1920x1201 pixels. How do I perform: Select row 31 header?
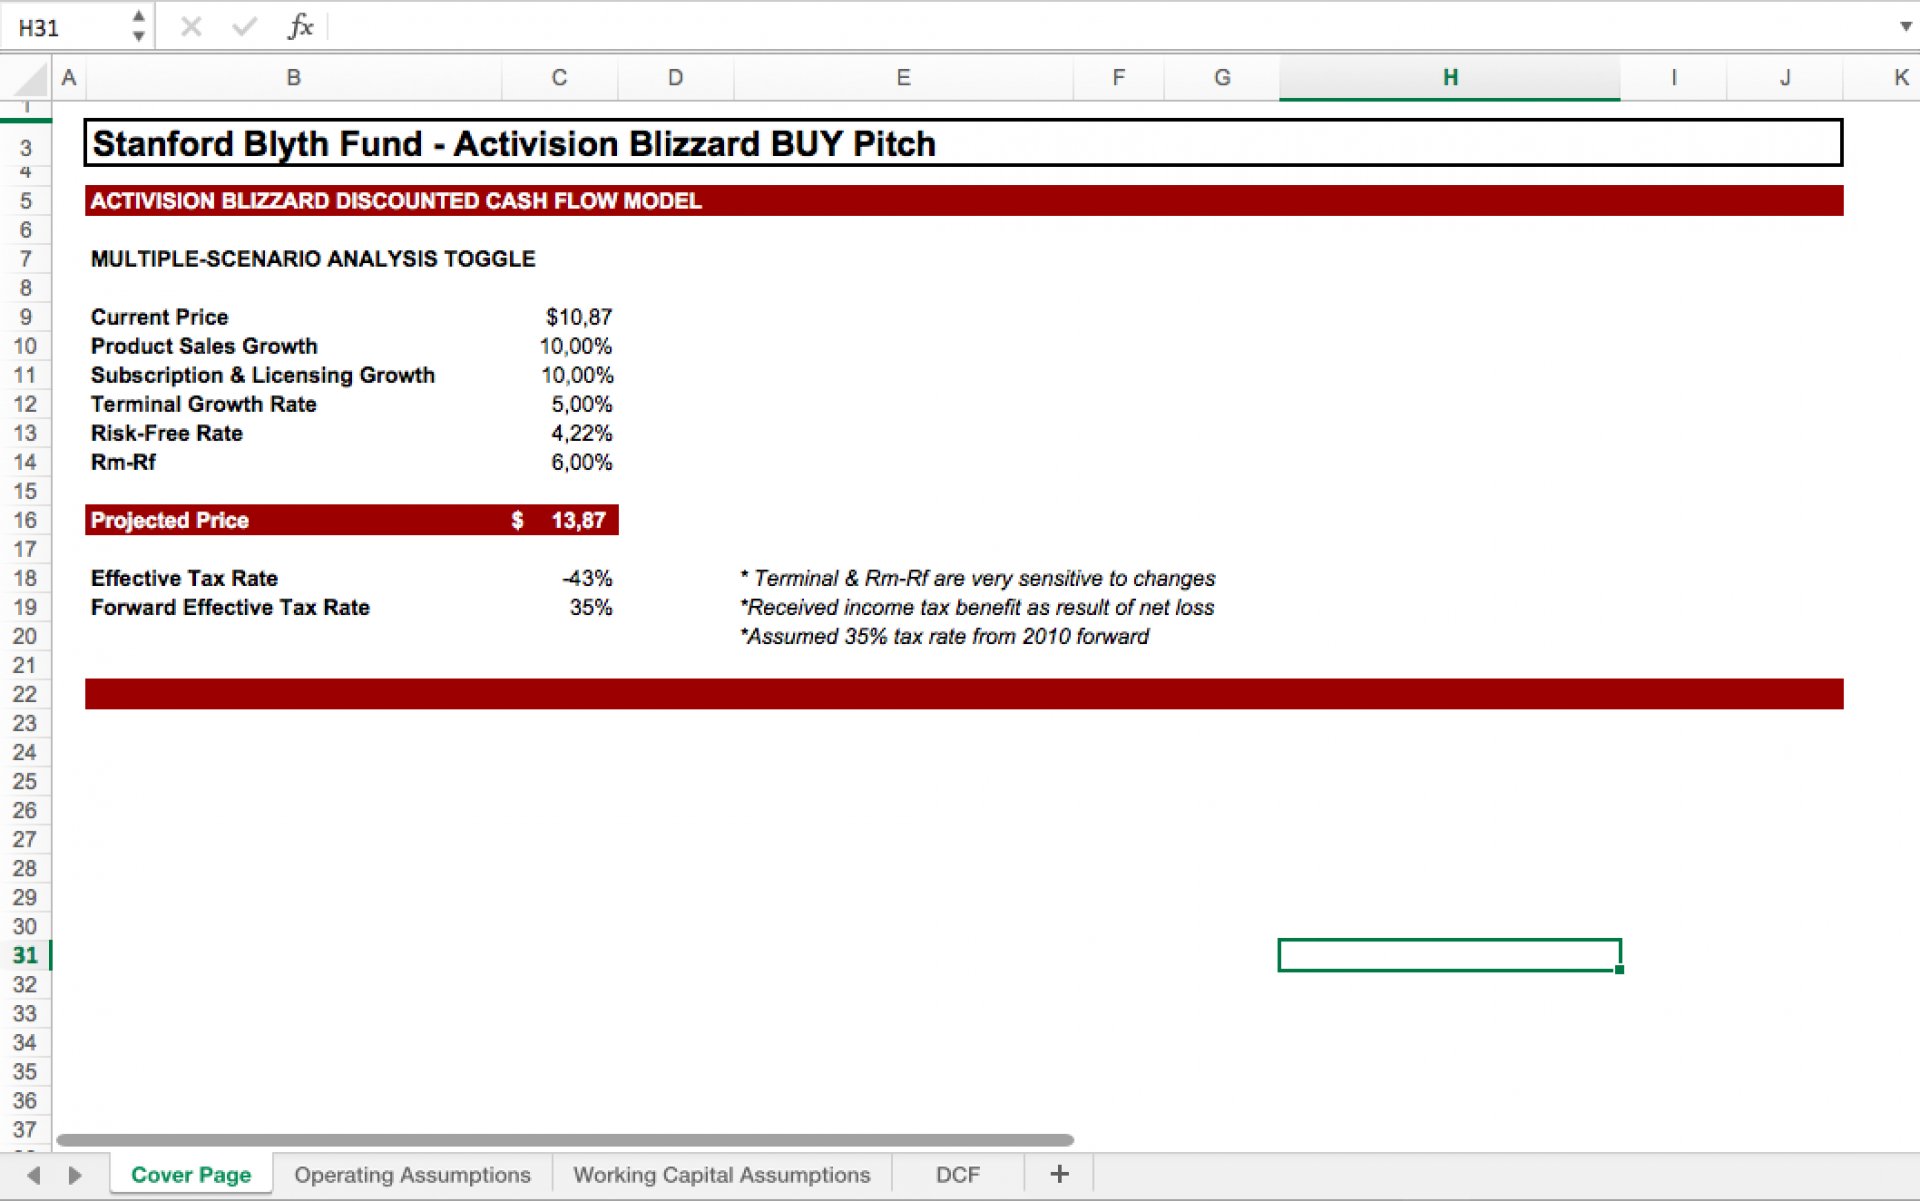coord(26,955)
